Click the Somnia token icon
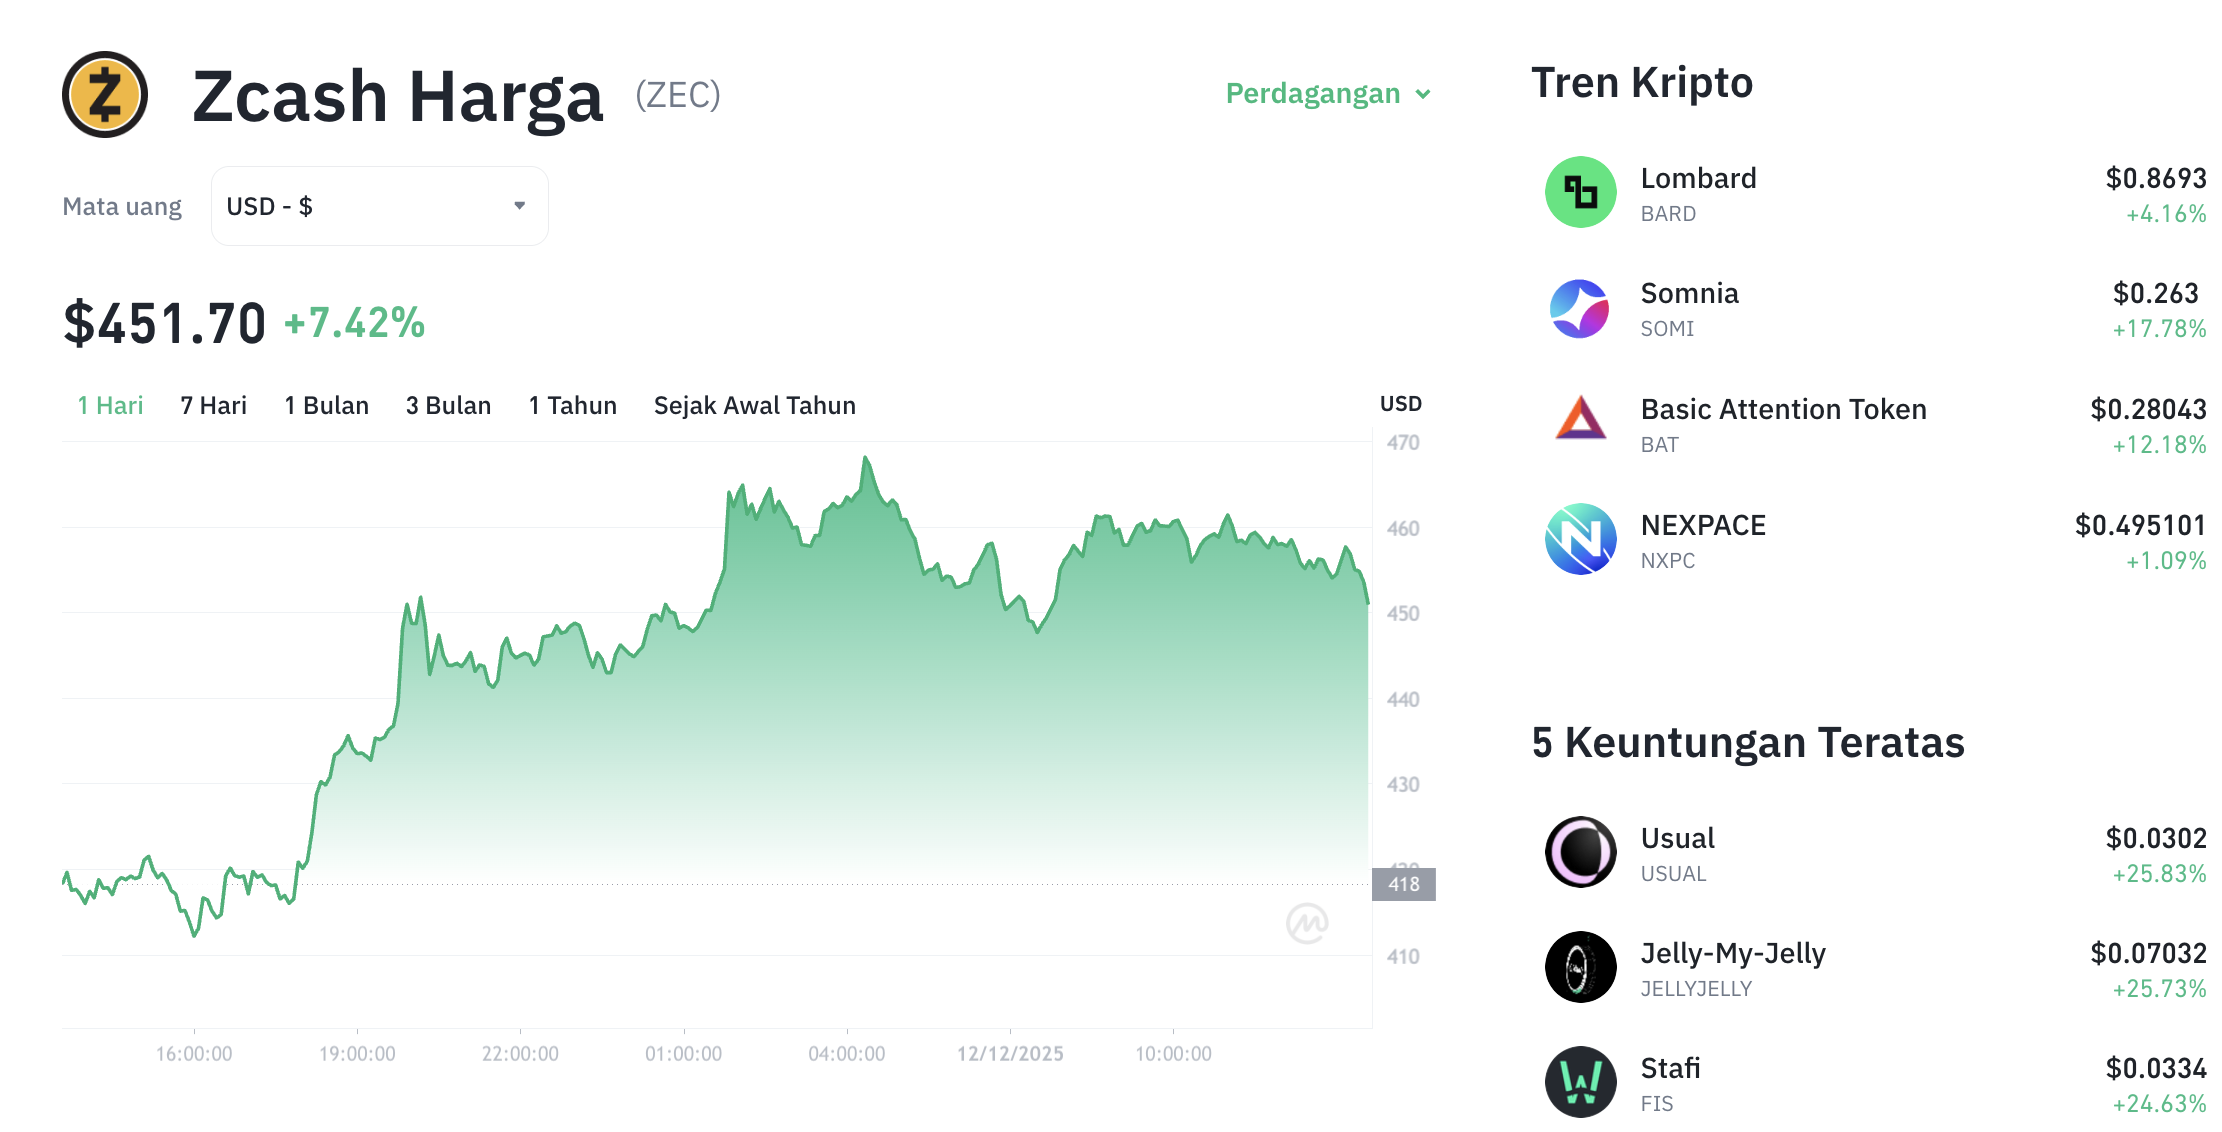Screen dimensions: 2222x1132 1580,310
